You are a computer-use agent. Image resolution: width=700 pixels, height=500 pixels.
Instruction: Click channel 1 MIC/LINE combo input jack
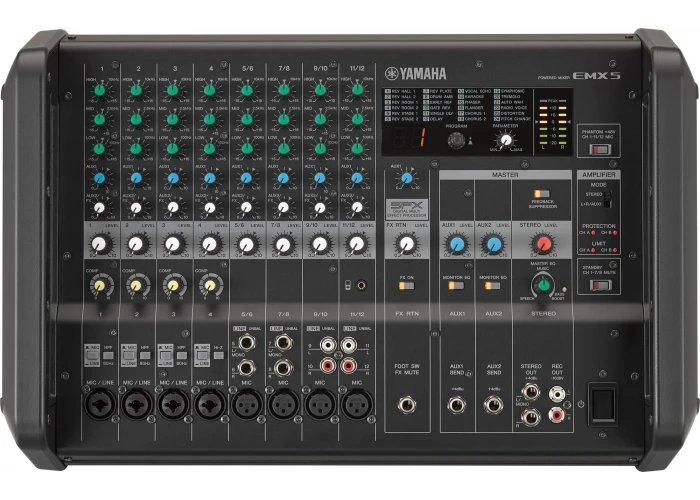tap(100, 404)
